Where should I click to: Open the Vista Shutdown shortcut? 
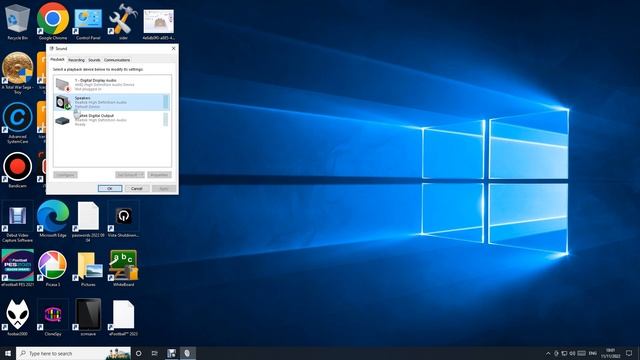click(123, 220)
